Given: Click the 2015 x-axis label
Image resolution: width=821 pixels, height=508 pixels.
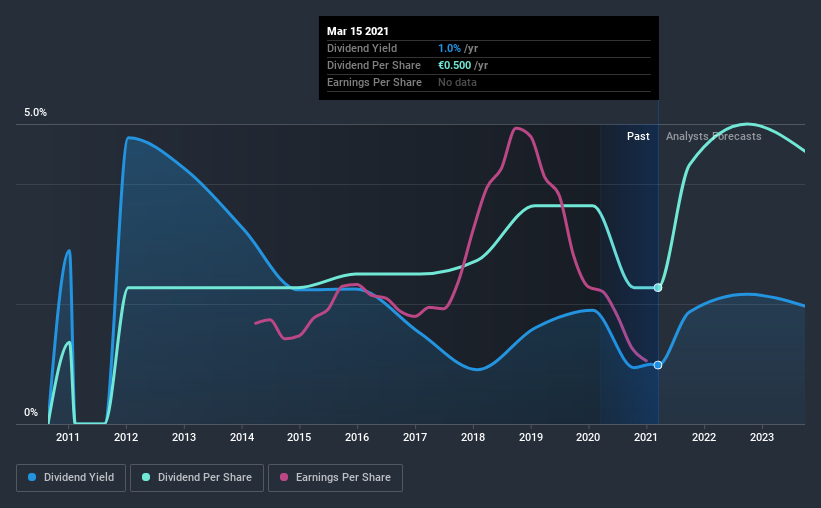Looking at the screenshot, I should [299, 437].
